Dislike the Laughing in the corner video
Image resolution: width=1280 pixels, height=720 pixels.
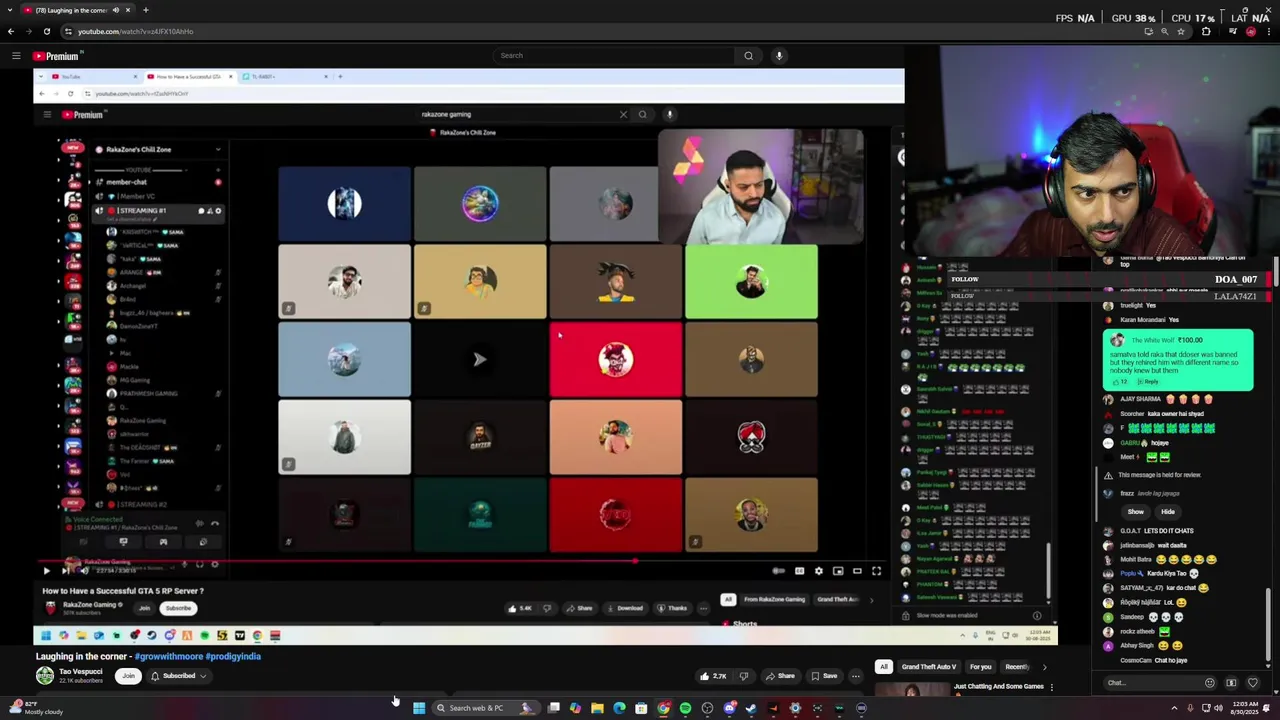pos(743,676)
